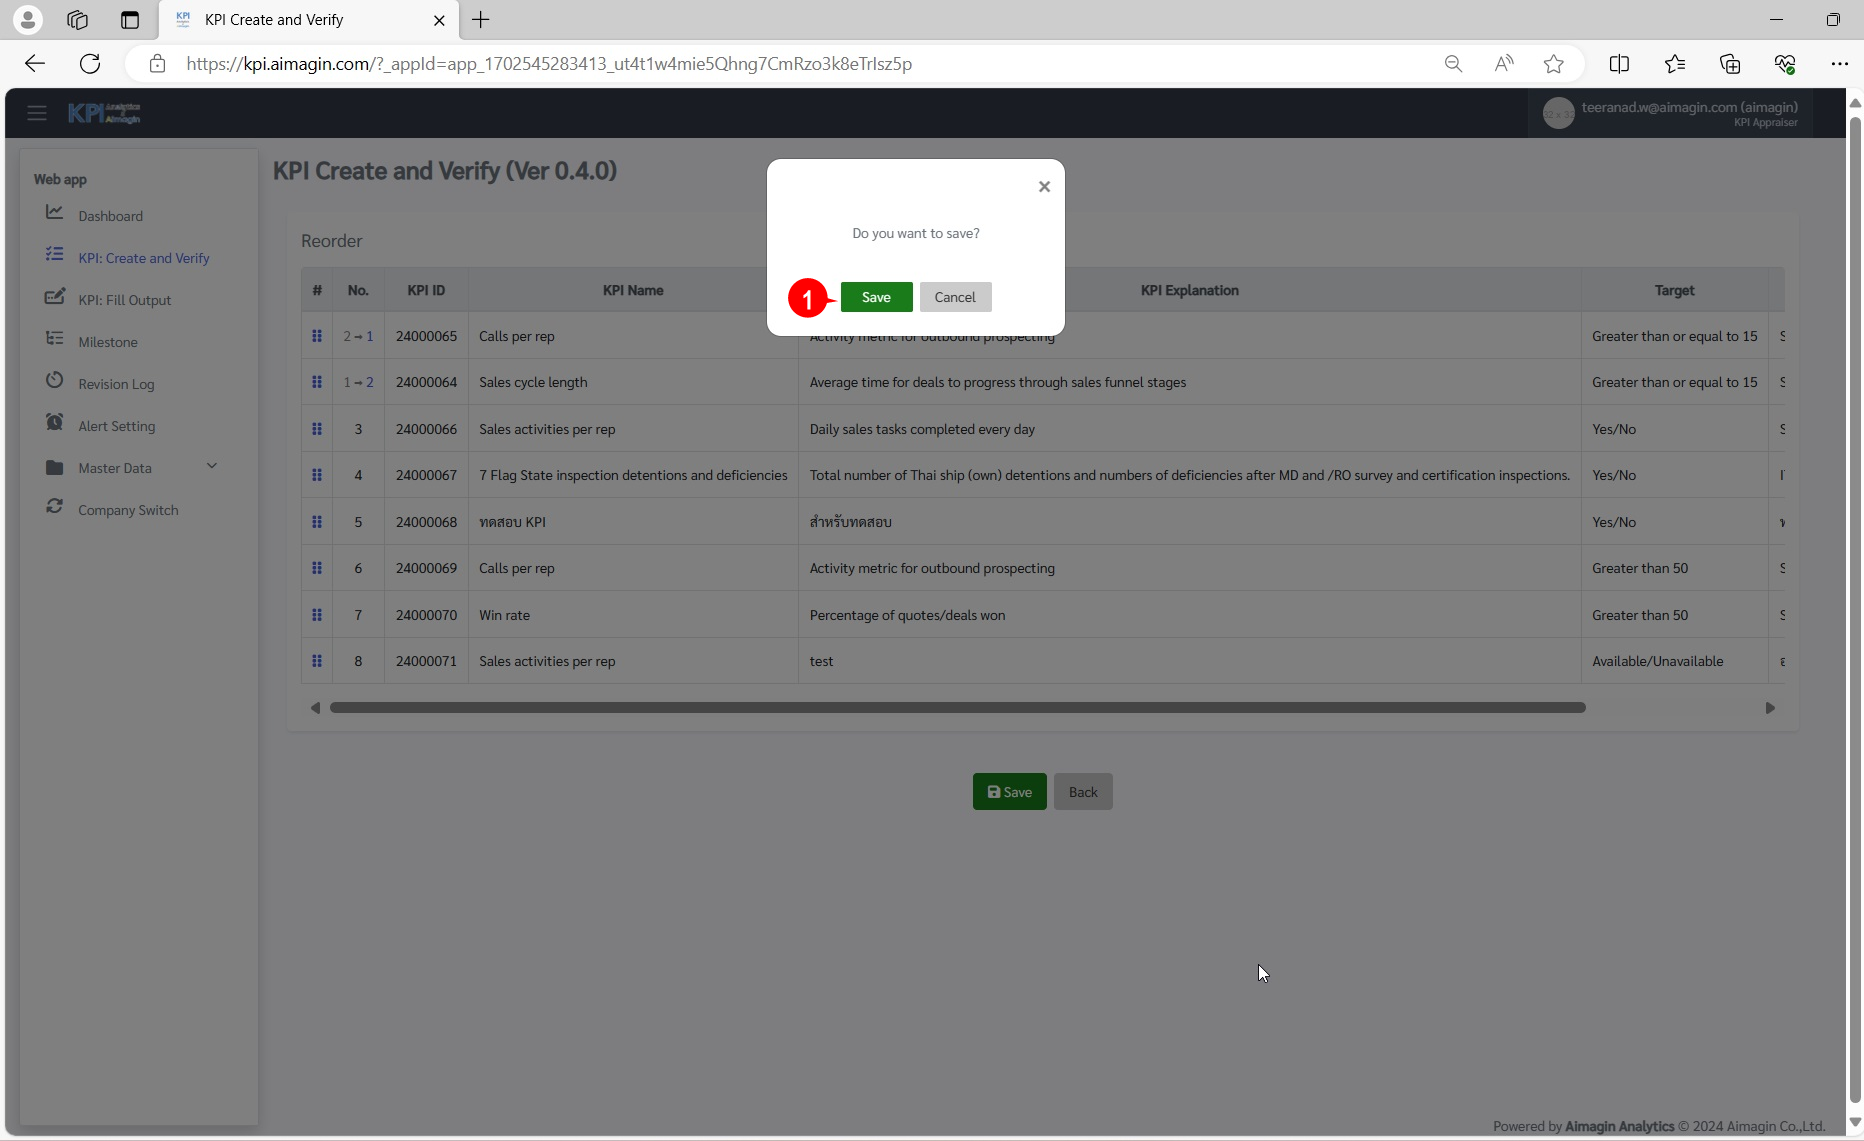Open browser settings and more menu
Screen dimensions: 1864x1141
click(1839, 64)
